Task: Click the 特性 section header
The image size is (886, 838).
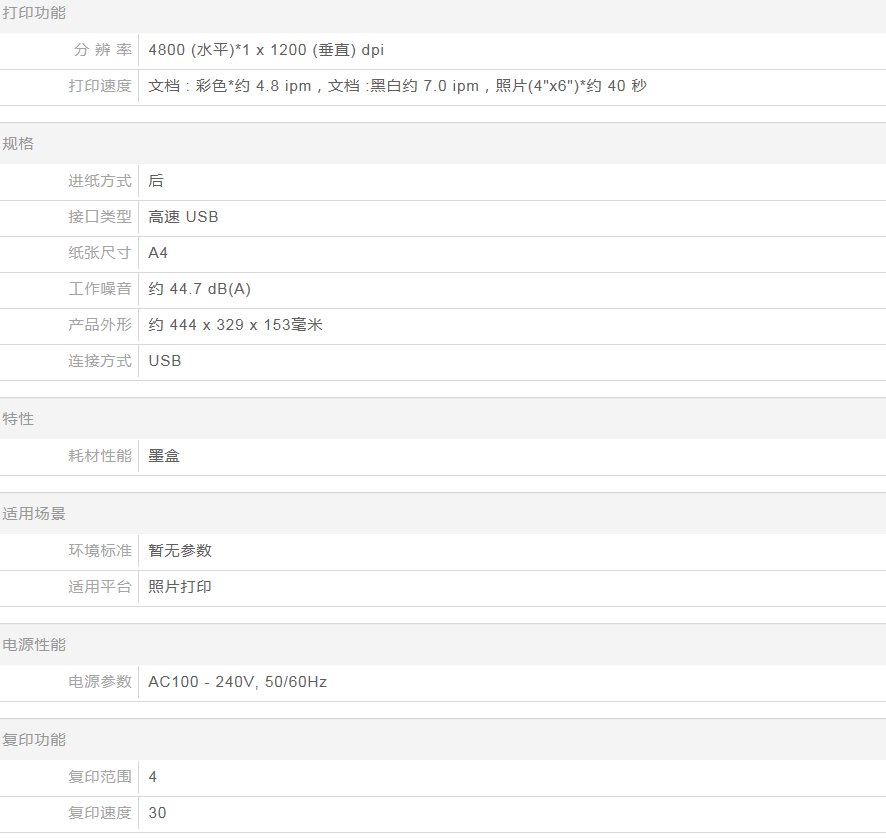Action: pos(18,419)
